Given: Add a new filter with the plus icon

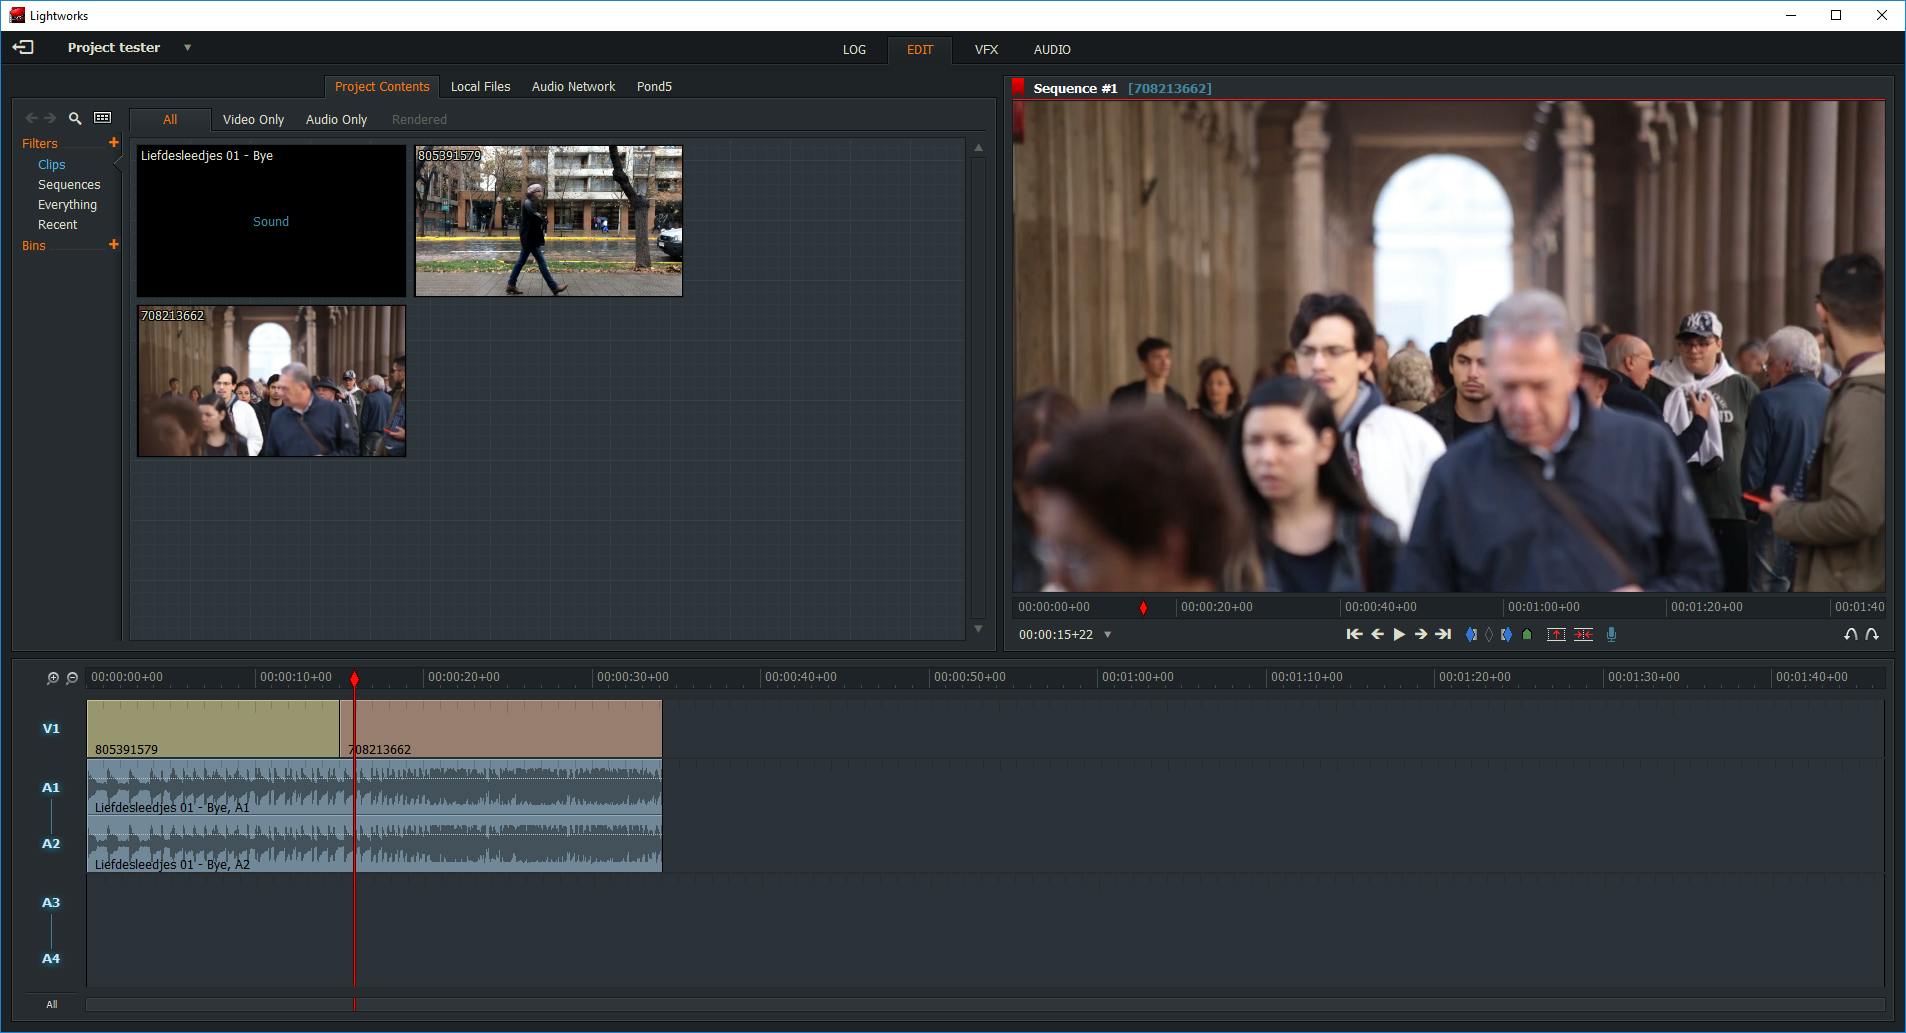Looking at the screenshot, I should [114, 143].
